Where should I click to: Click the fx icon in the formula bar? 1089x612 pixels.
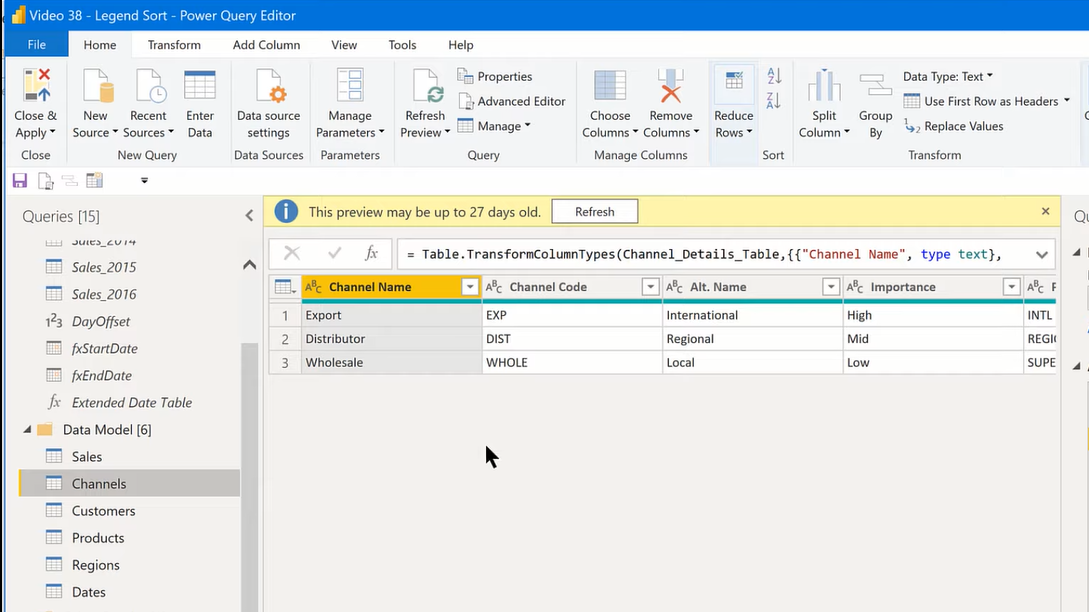click(x=372, y=254)
